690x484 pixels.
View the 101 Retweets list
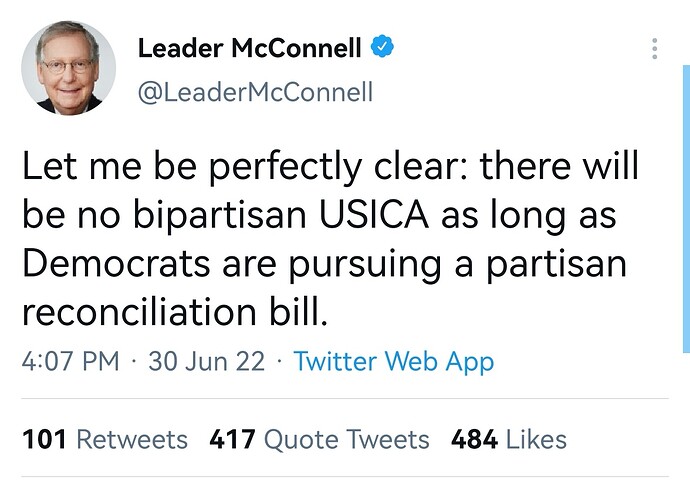(x=105, y=440)
